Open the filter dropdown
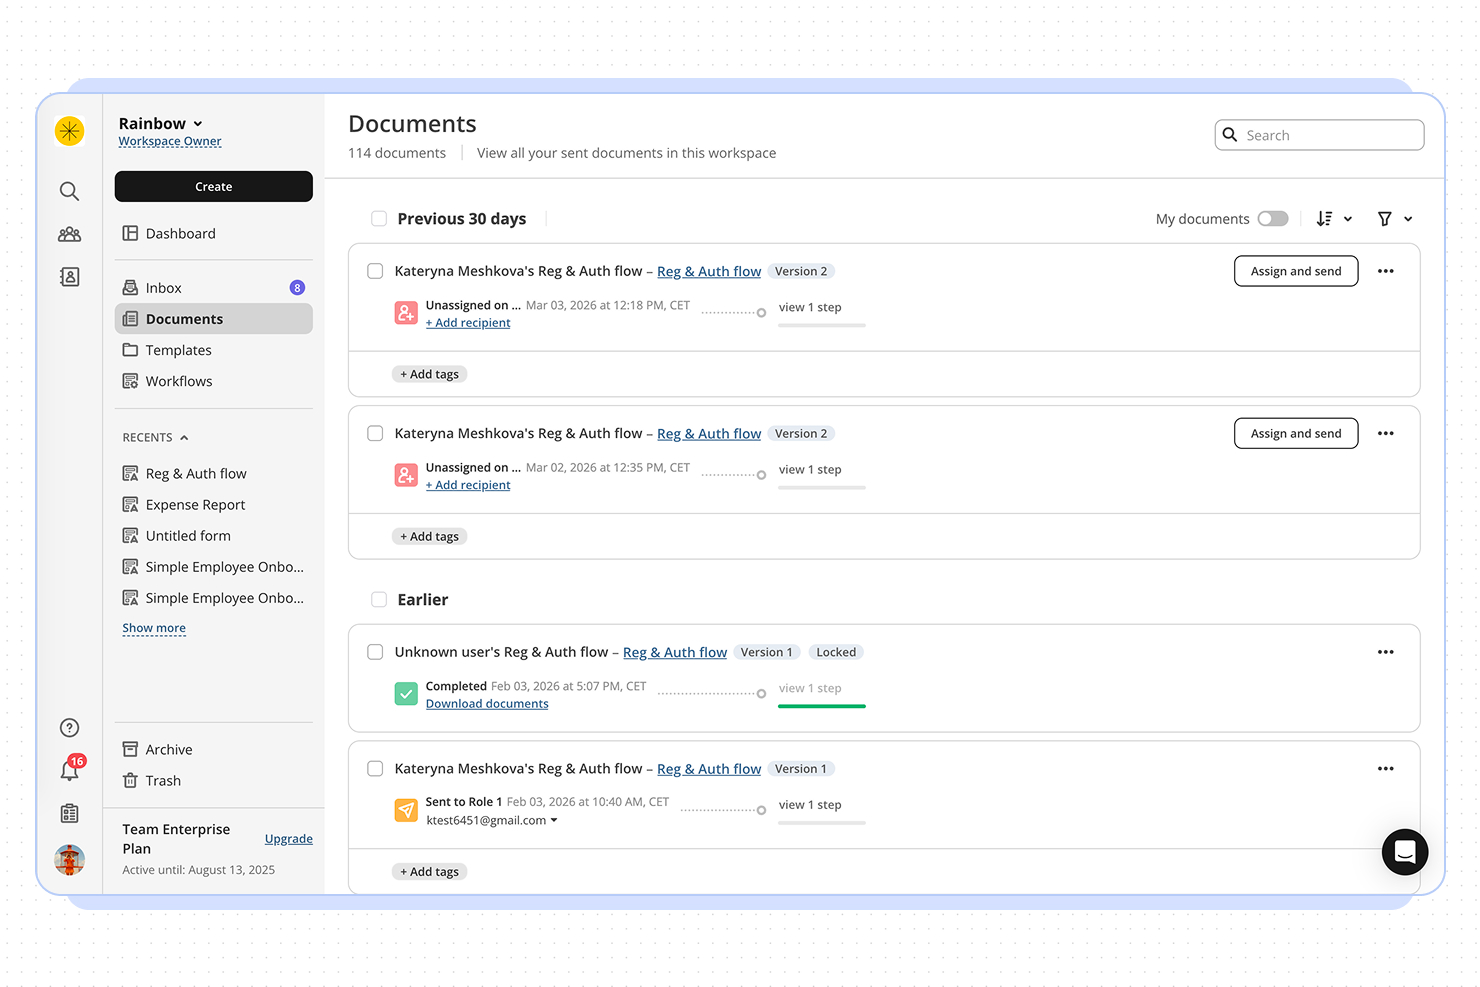1480x987 pixels. click(1394, 218)
